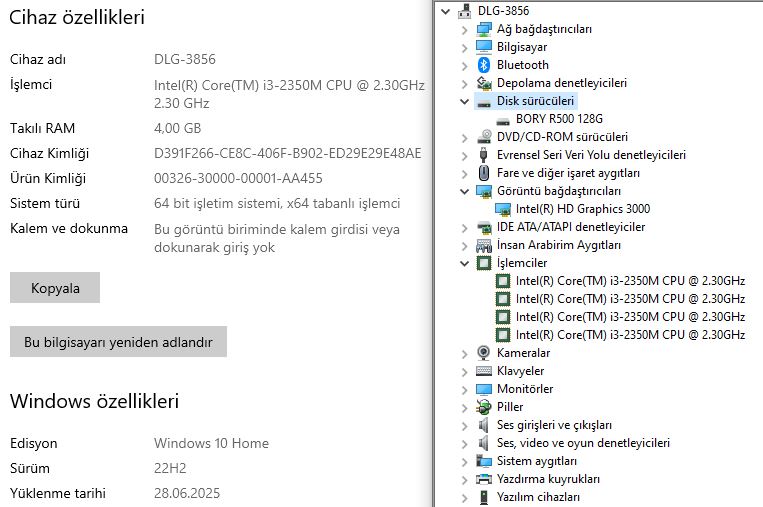Click the DVD/CD-ROM sürücüleri disc icon

[484, 137]
